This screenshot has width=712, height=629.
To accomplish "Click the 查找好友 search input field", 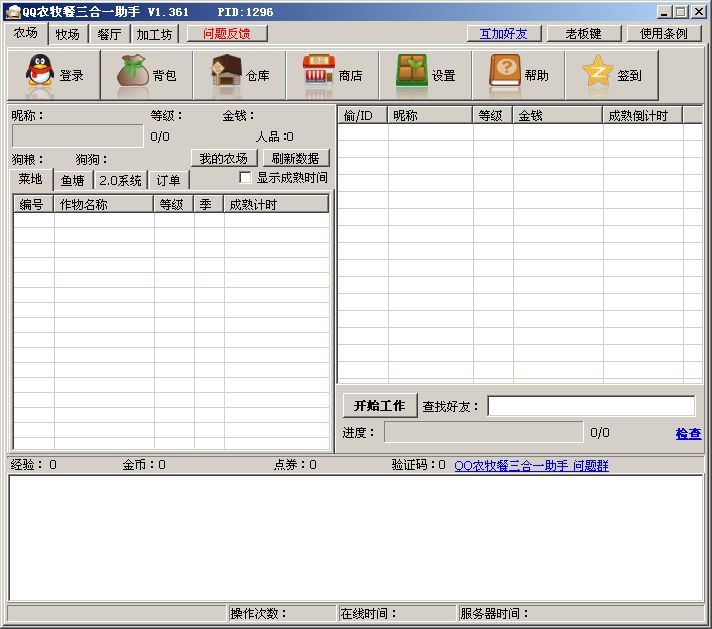I will coord(591,406).
